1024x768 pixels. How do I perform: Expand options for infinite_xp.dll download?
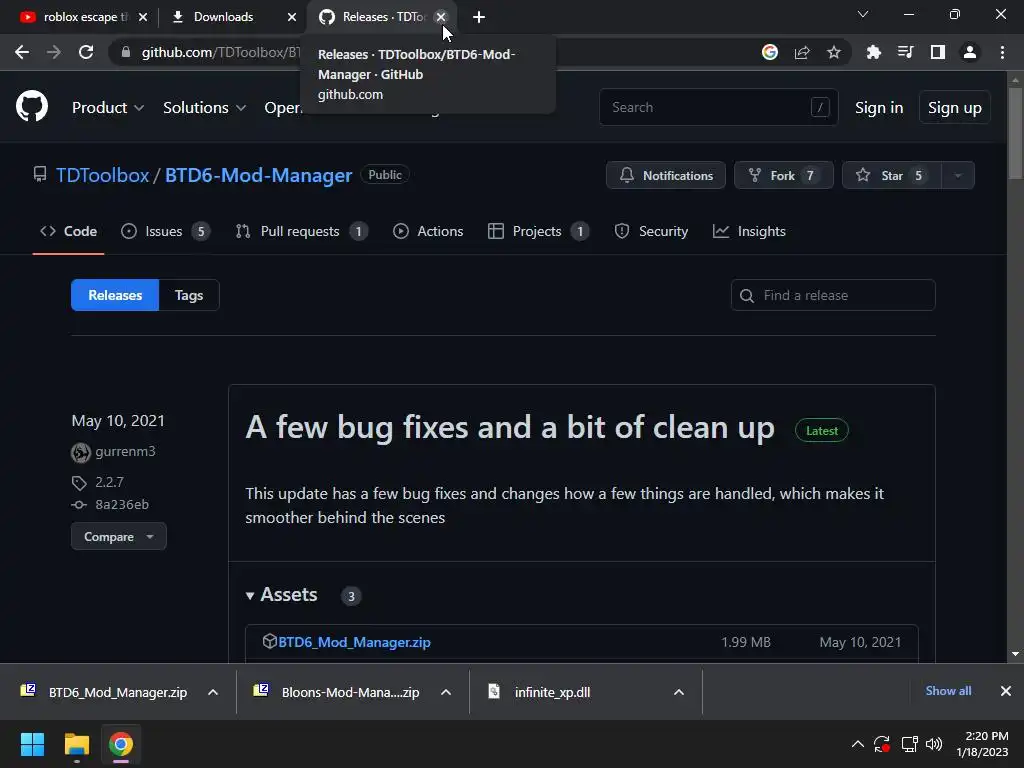coord(679,692)
